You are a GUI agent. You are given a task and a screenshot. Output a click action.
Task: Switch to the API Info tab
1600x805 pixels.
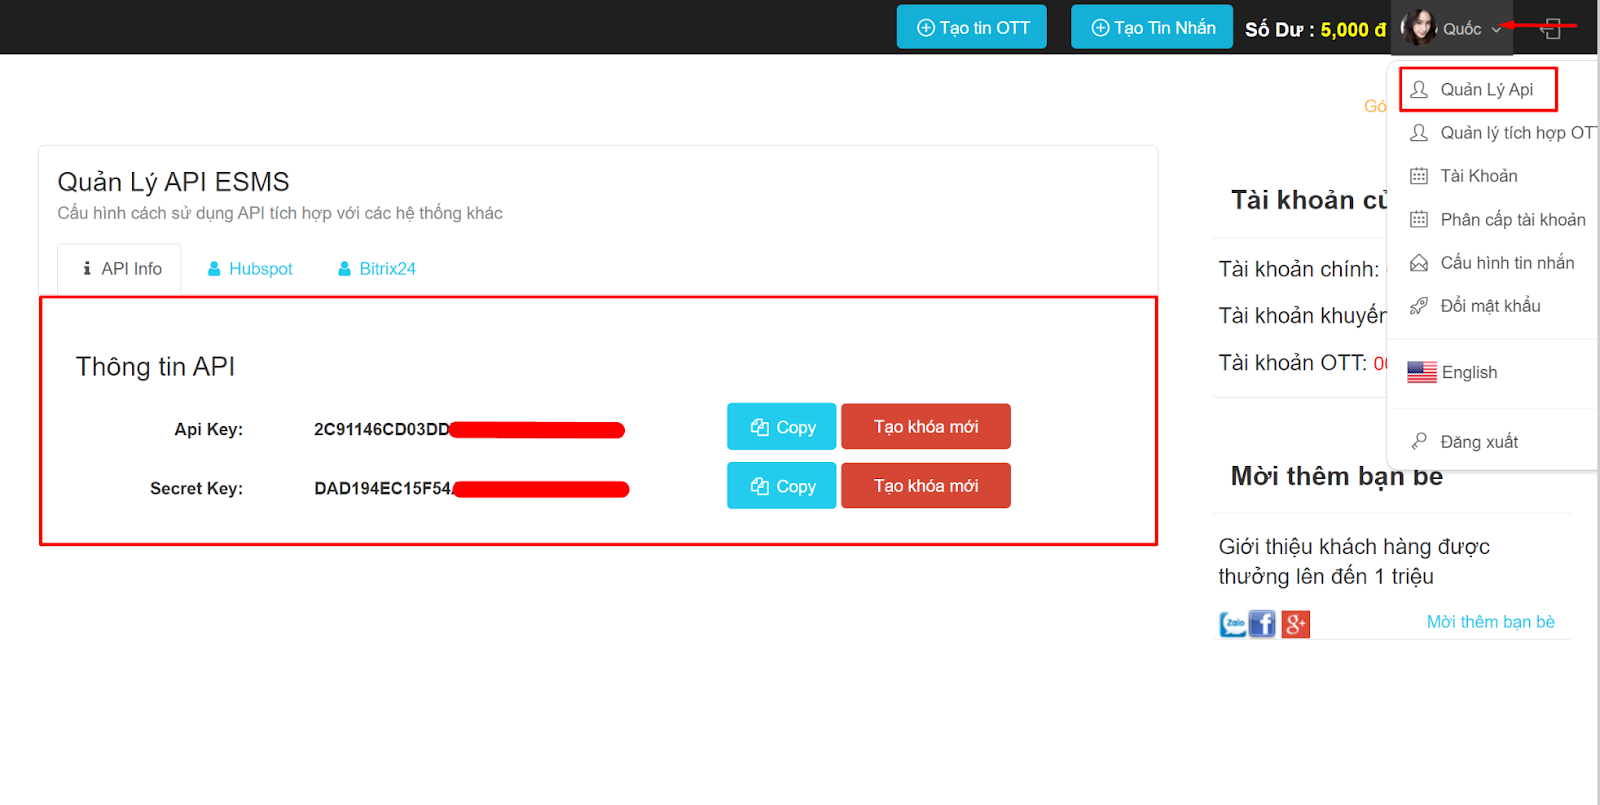119,269
